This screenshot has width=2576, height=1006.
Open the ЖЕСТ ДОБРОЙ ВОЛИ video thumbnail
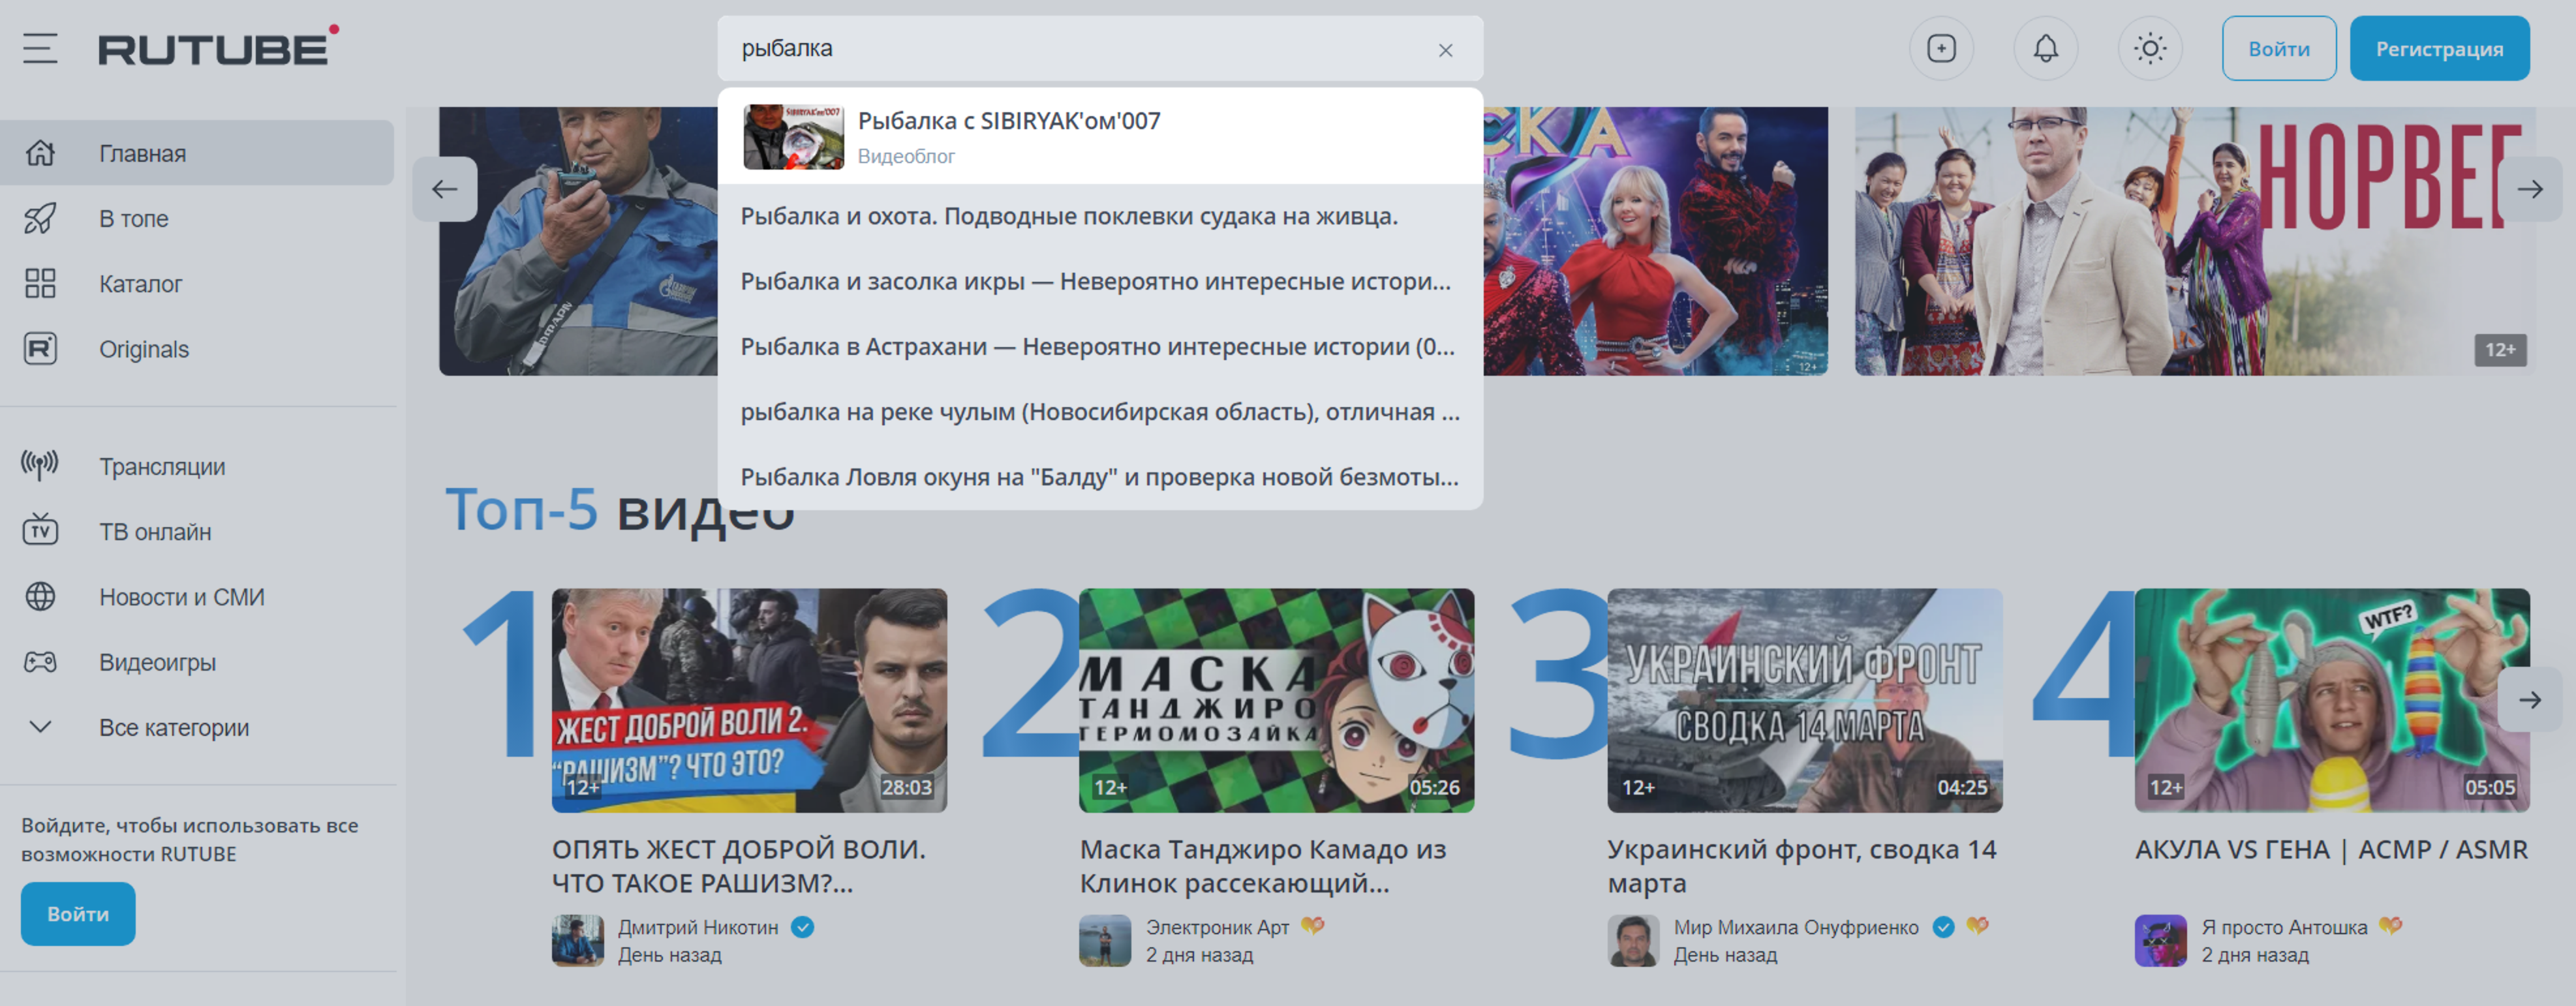[749, 700]
